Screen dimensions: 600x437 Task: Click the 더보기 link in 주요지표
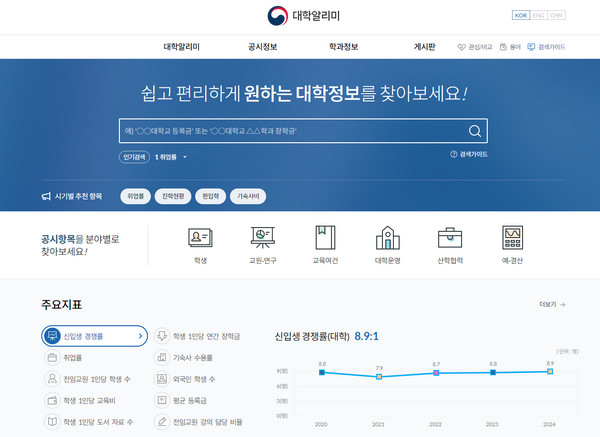pos(552,305)
